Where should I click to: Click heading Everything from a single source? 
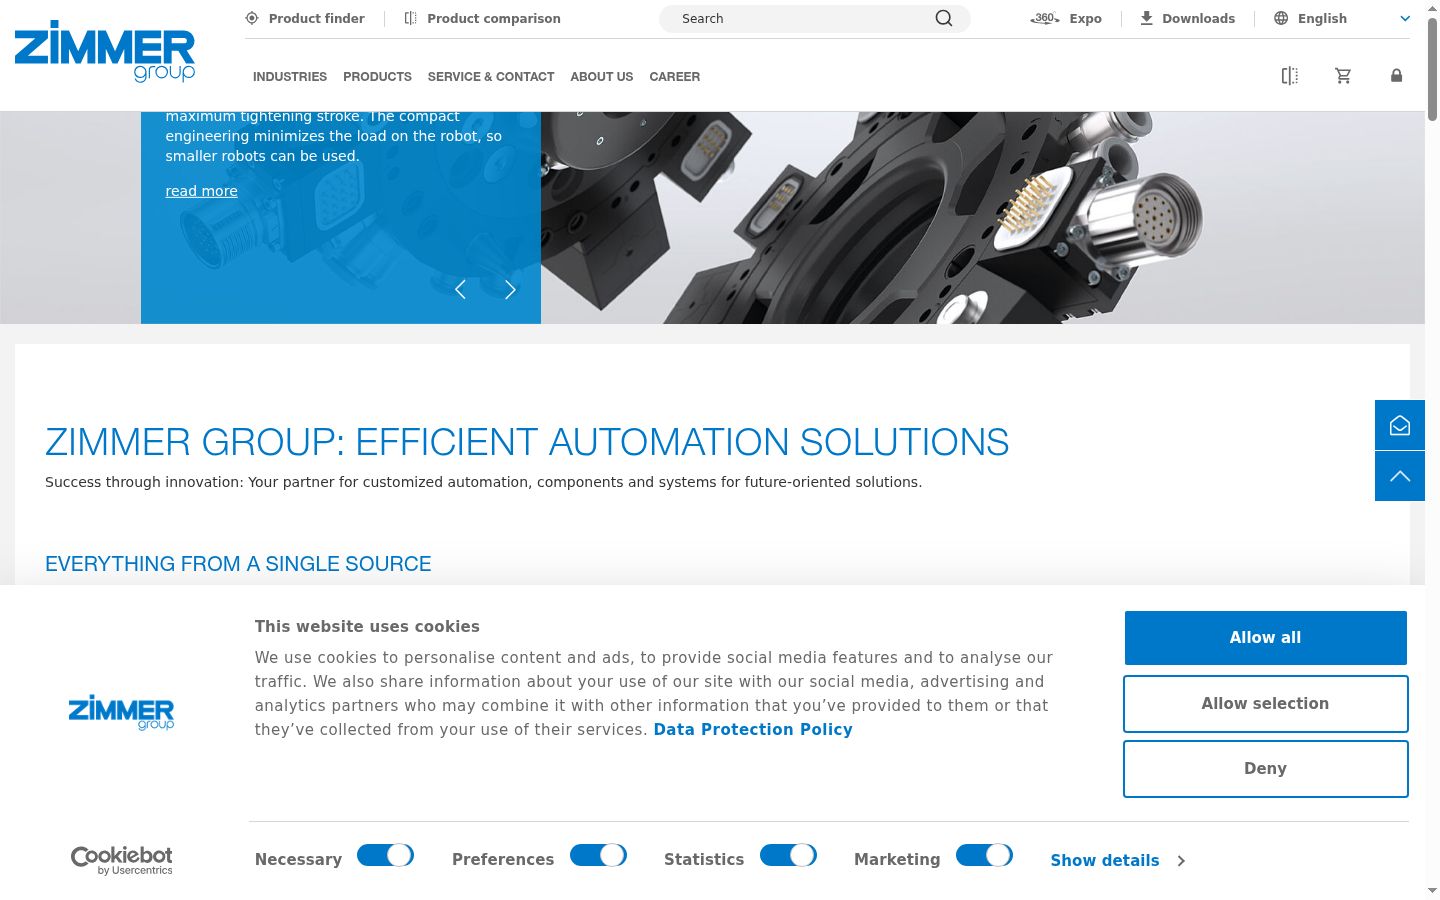click(x=238, y=564)
